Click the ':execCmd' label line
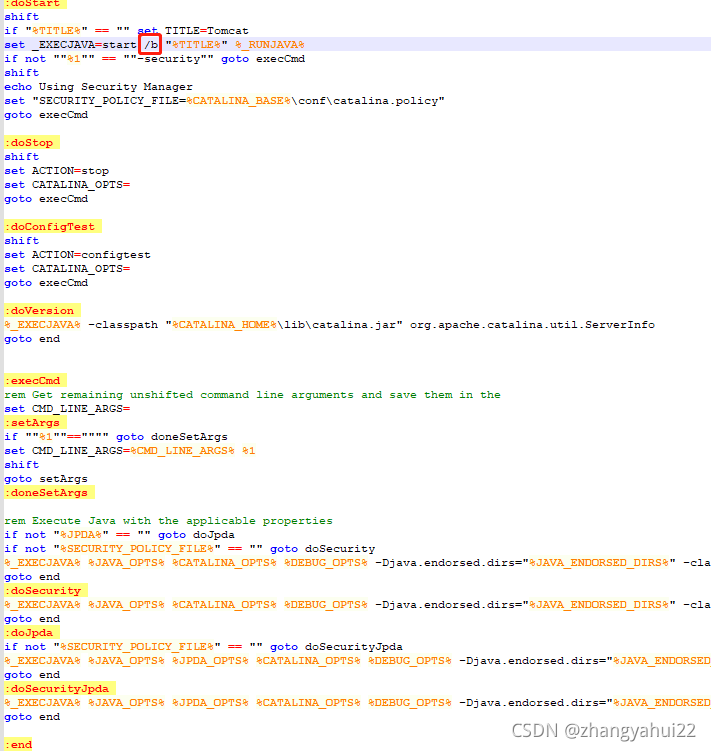 tap(35, 381)
